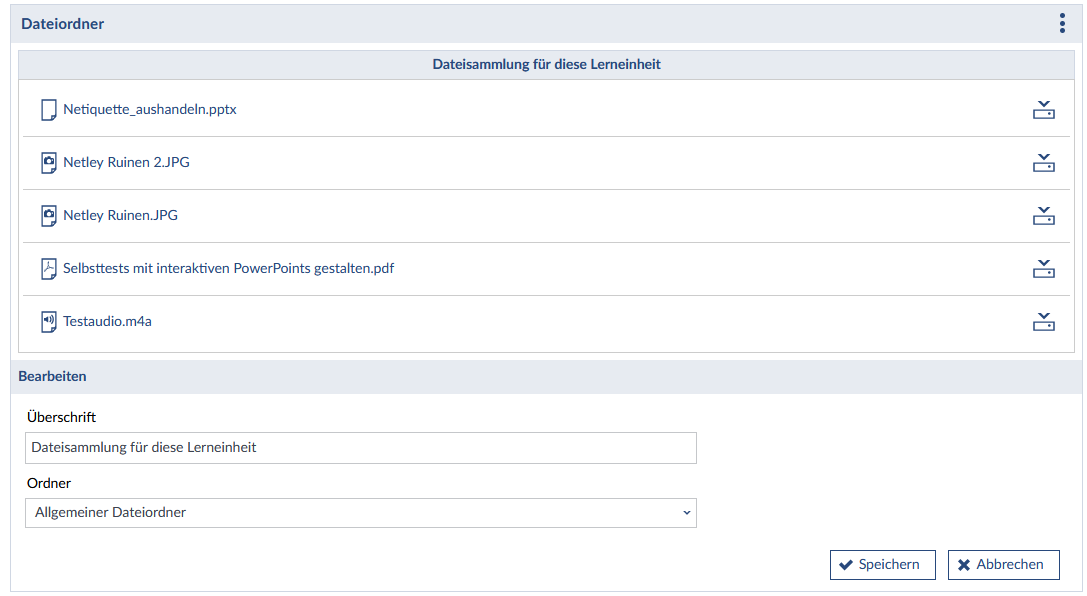
Task: Click download icon for Netley Ruinen 2.JPG
Action: [1043, 163]
